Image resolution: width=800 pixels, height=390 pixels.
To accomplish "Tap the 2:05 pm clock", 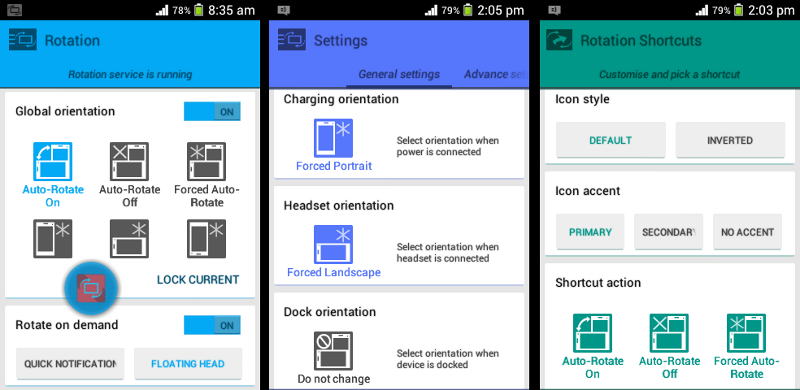I will [x=501, y=10].
